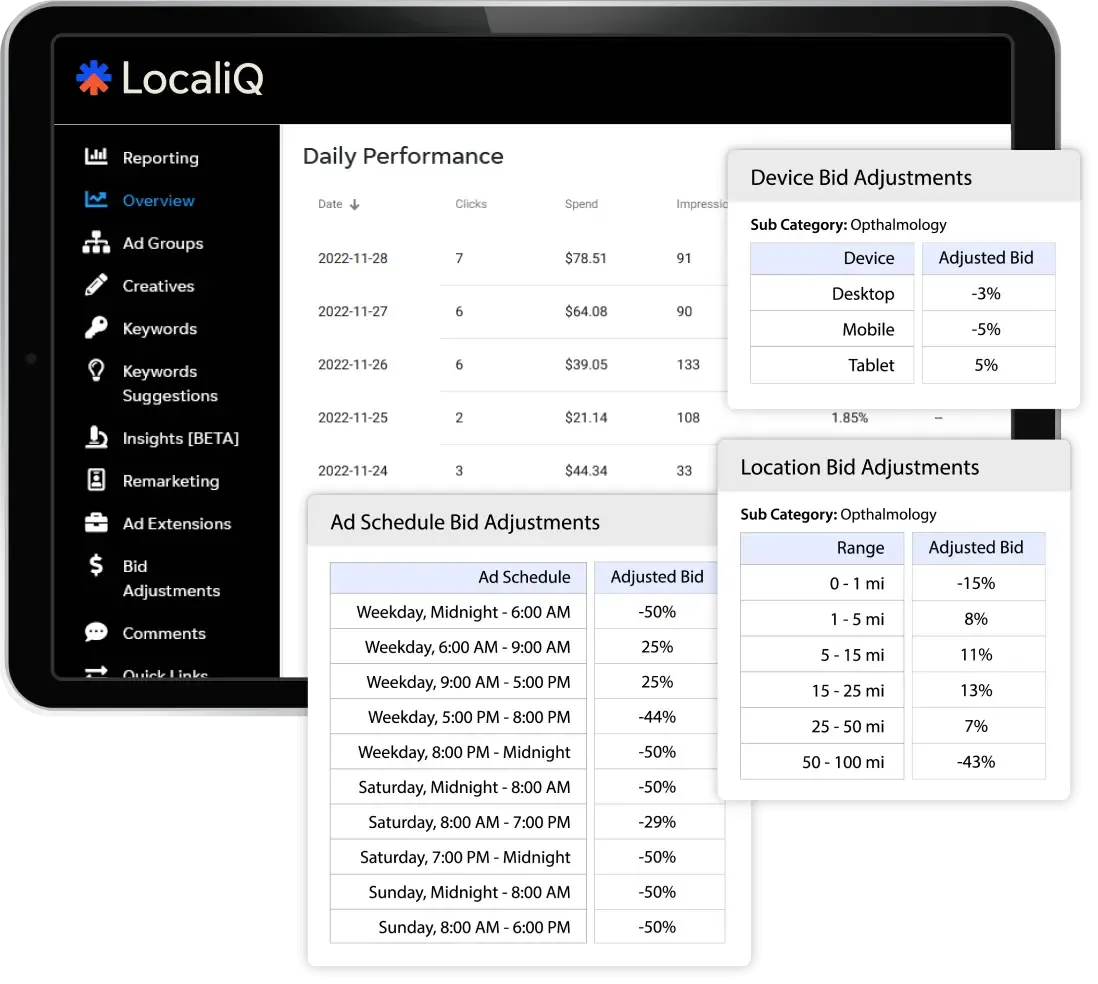Sort by the Clicks column header
This screenshot has height=984, width=1098.
[471, 204]
